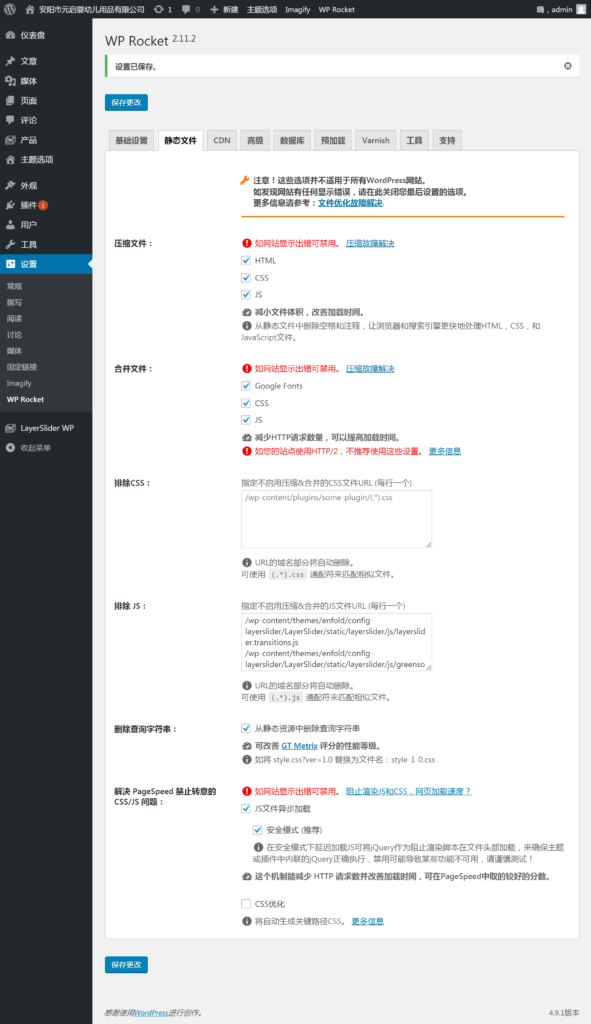Open LayerSlider WP sidebar icon
591x1024 pixels.
point(10,428)
